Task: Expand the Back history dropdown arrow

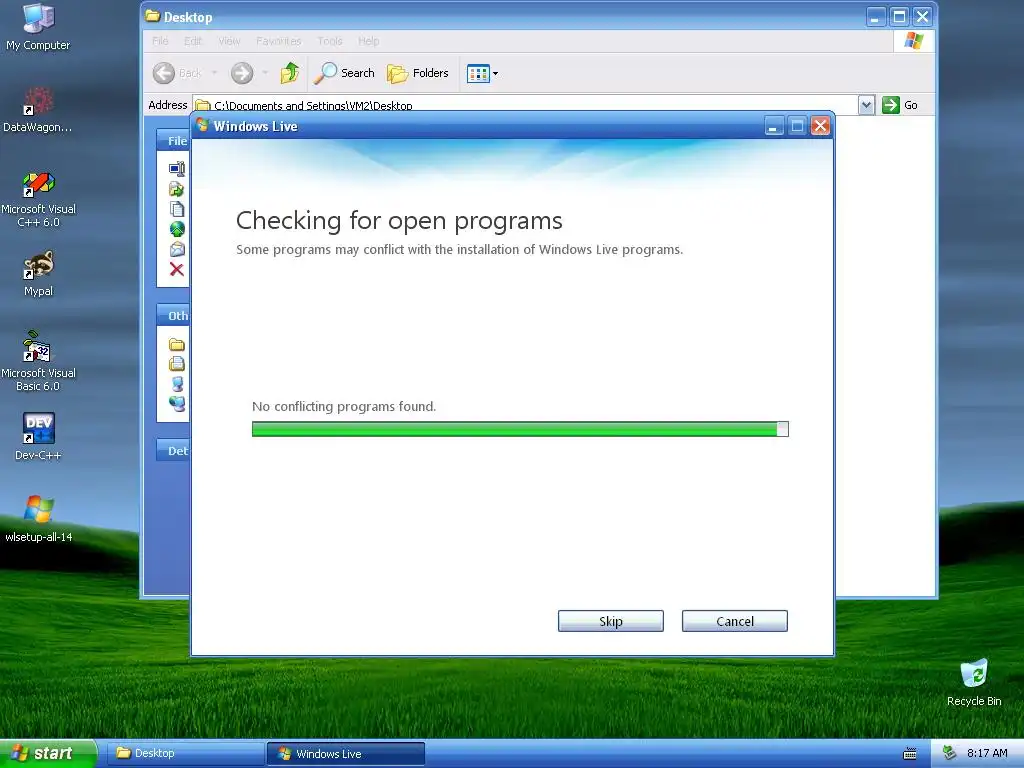Action: (x=214, y=73)
